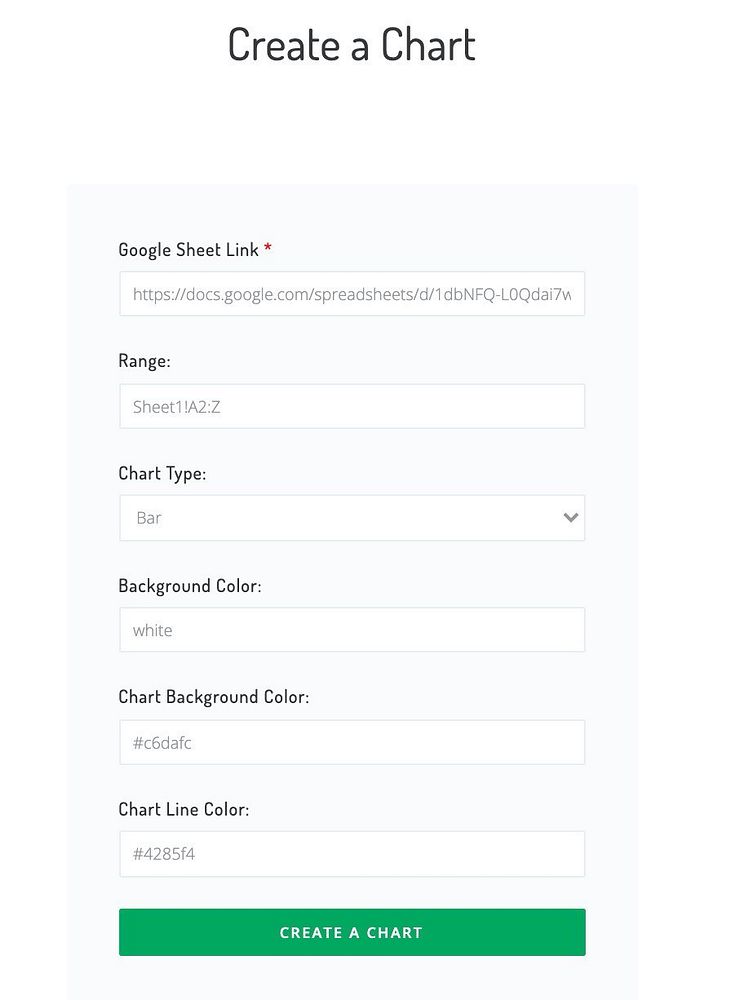731x1000 pixels.
Task: Click the 'Chart Line Color:' label
Action: (183, 809)
